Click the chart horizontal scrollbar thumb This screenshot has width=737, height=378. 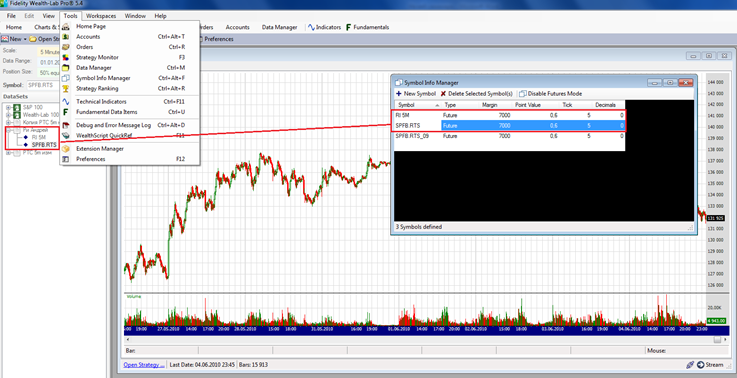(x=717, y=339)
